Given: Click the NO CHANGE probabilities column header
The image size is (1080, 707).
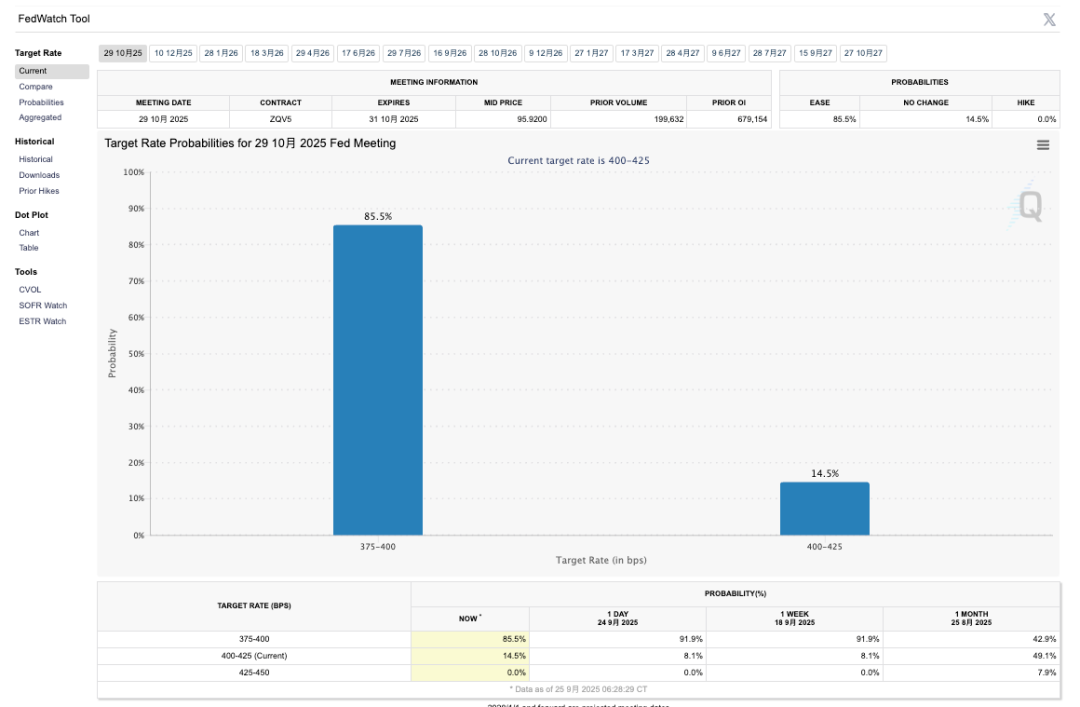Looking at the screenshot, I should (926, 103).
